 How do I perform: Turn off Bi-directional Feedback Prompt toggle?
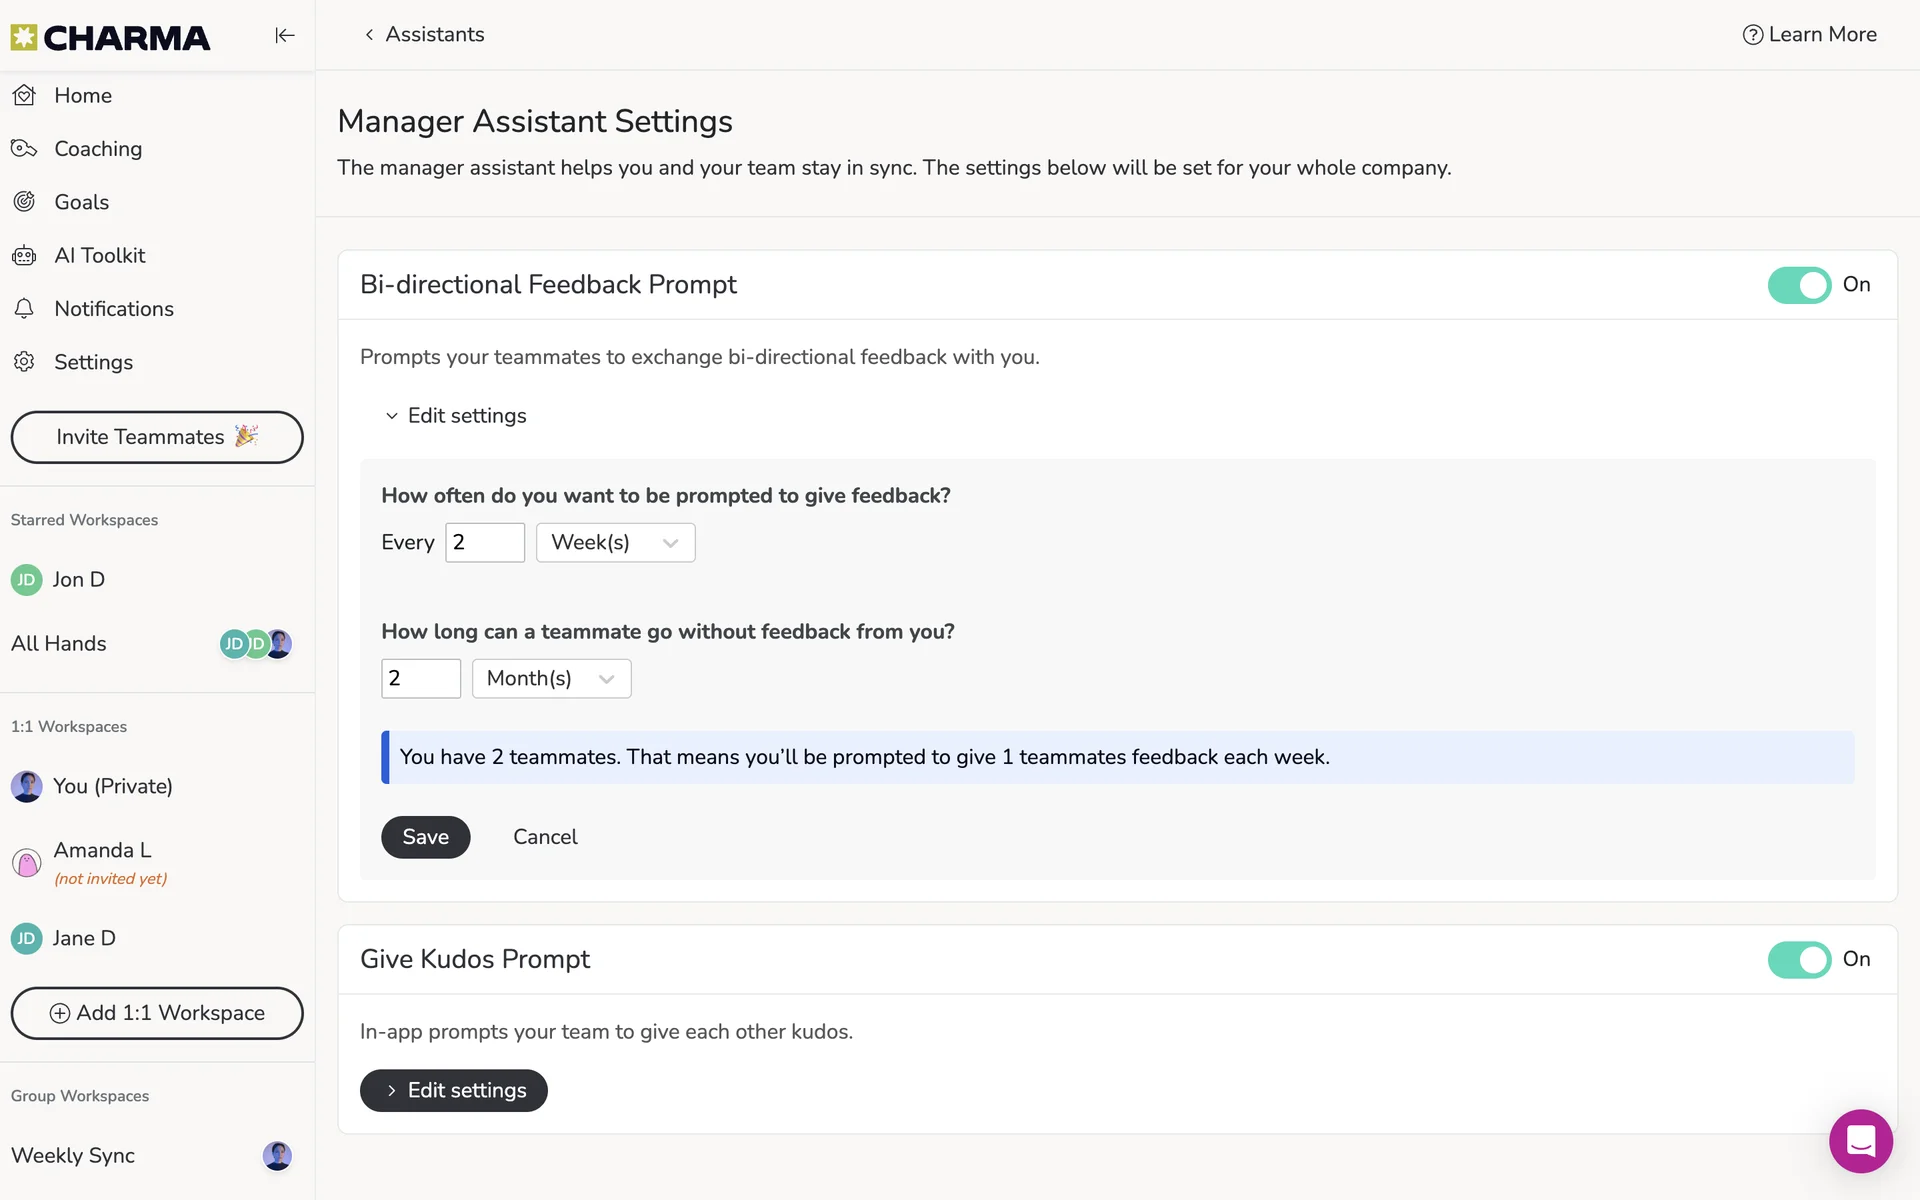point(1799,285)
